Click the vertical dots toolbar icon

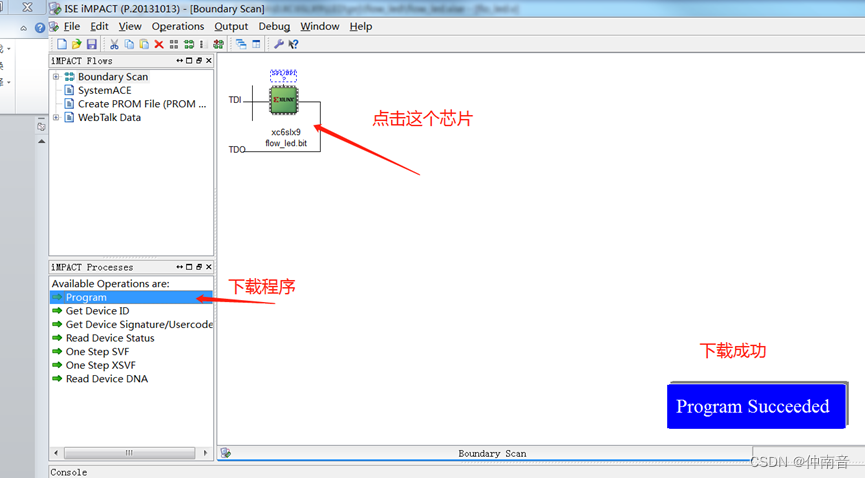click(201, 44)
